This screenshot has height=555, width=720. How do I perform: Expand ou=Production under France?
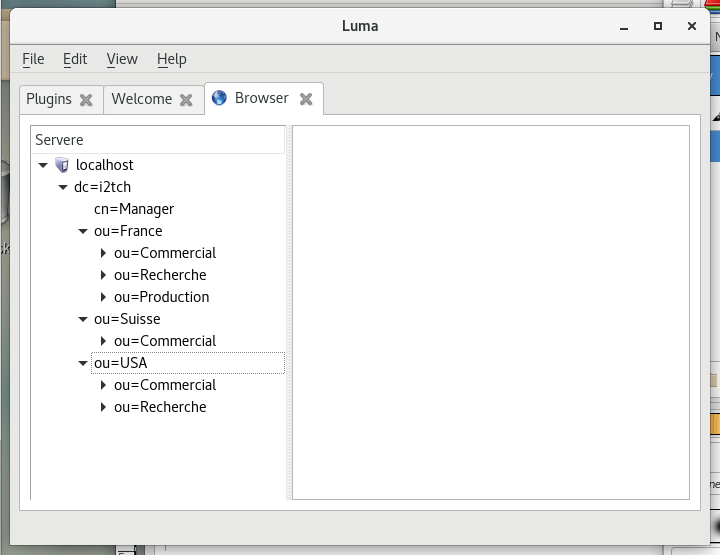104,297
